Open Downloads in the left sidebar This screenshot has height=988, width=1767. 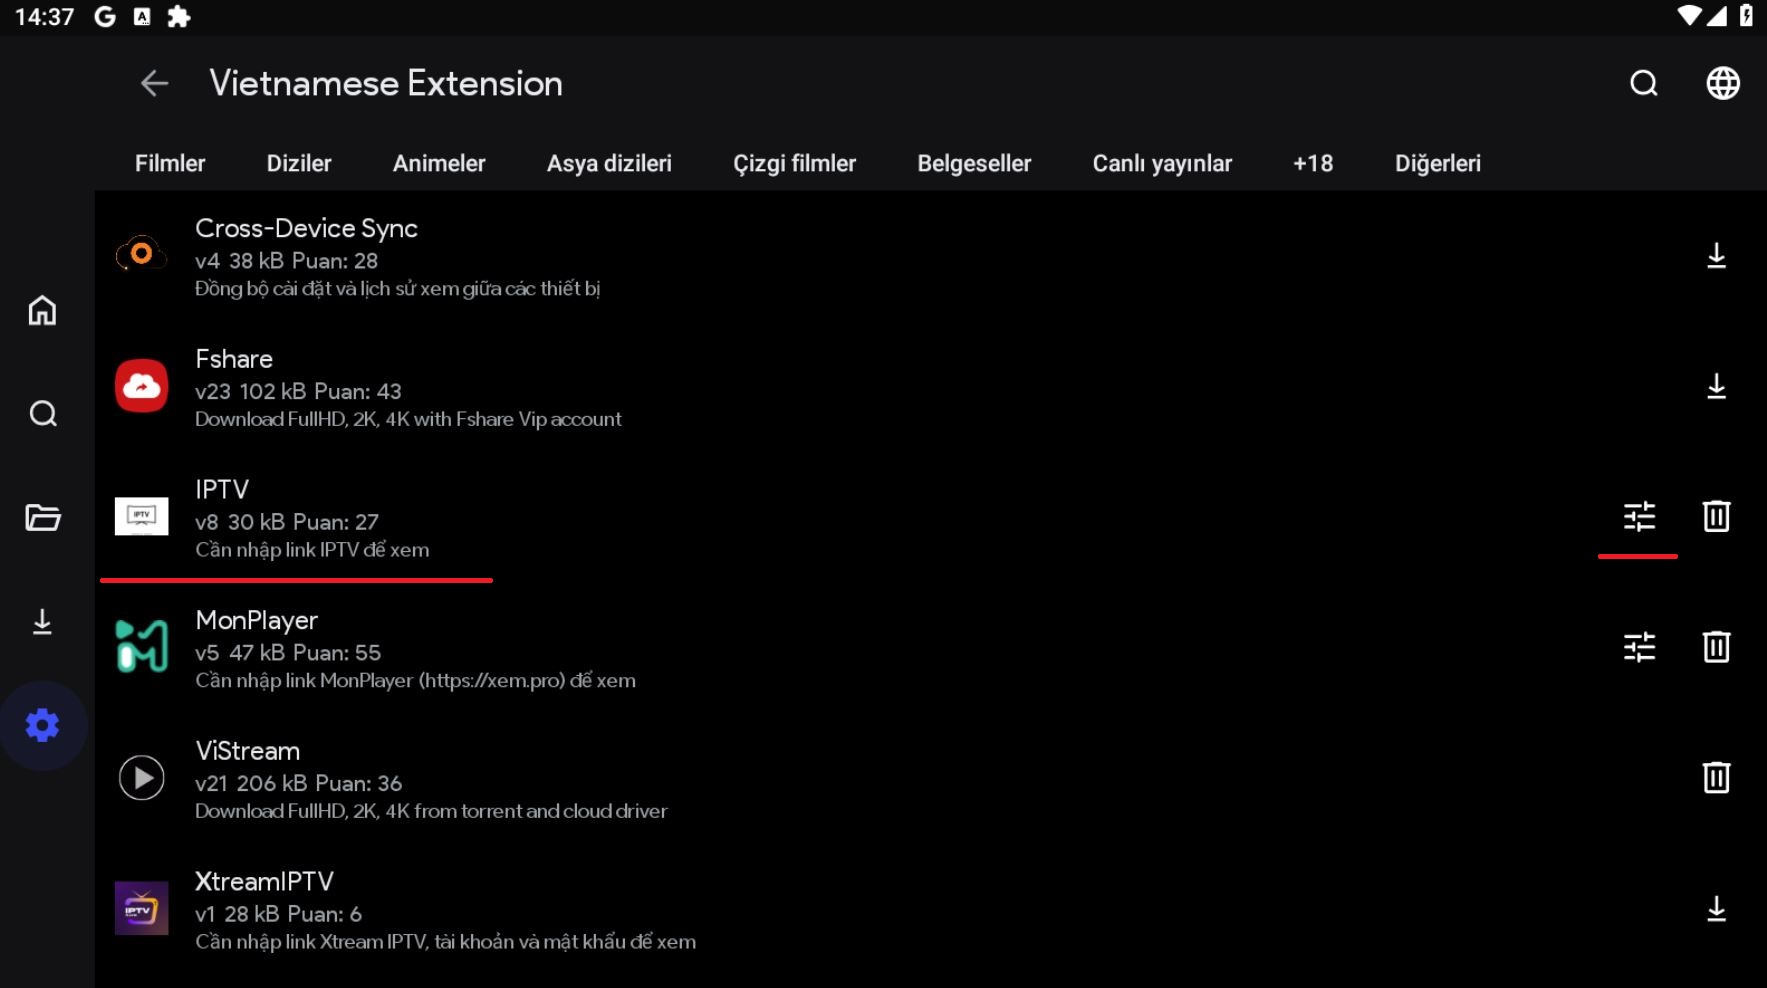tap(42, 621)
